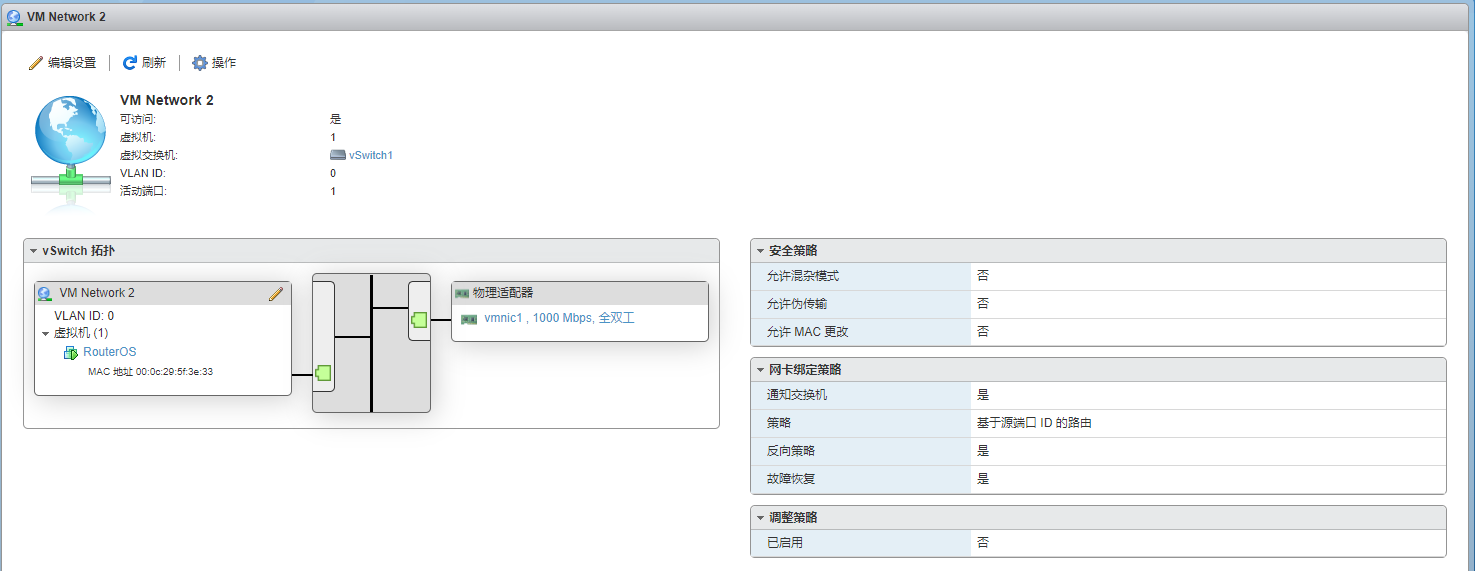Image resolution: width=1475 pixels, height=571 pixels.
Task: Click the refresh icon in toolbar
Action: click(x=130, y=63)
